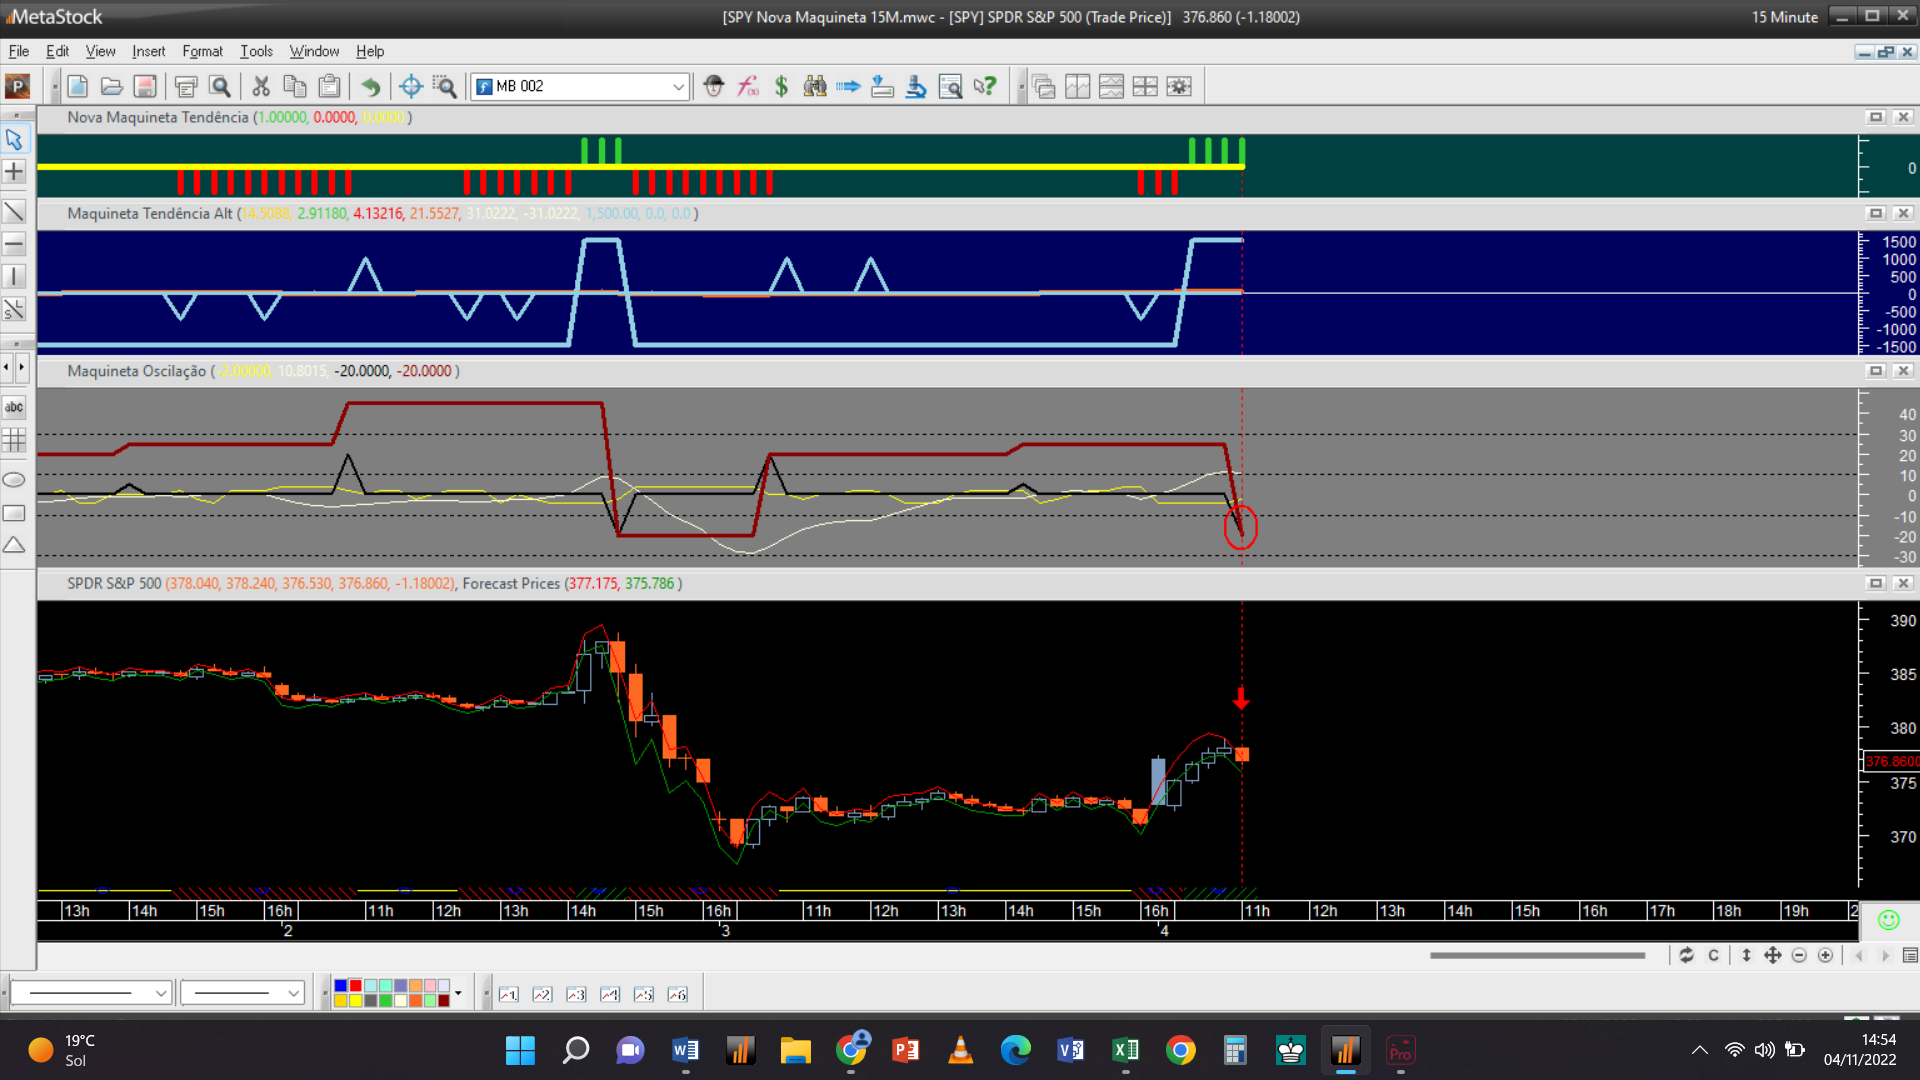Open the Insert menu
This screenshot has height=1080, width=1920.
pos(148,51)
